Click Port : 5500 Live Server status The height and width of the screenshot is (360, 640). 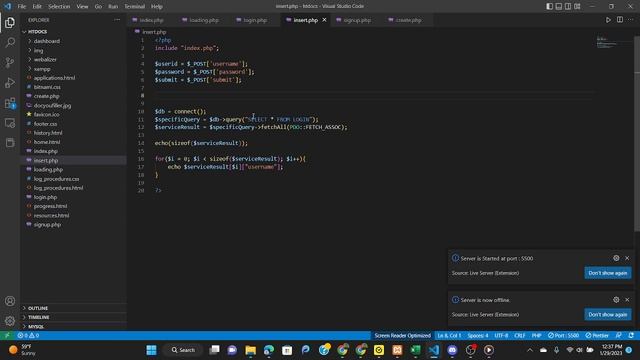coord(563,336)
